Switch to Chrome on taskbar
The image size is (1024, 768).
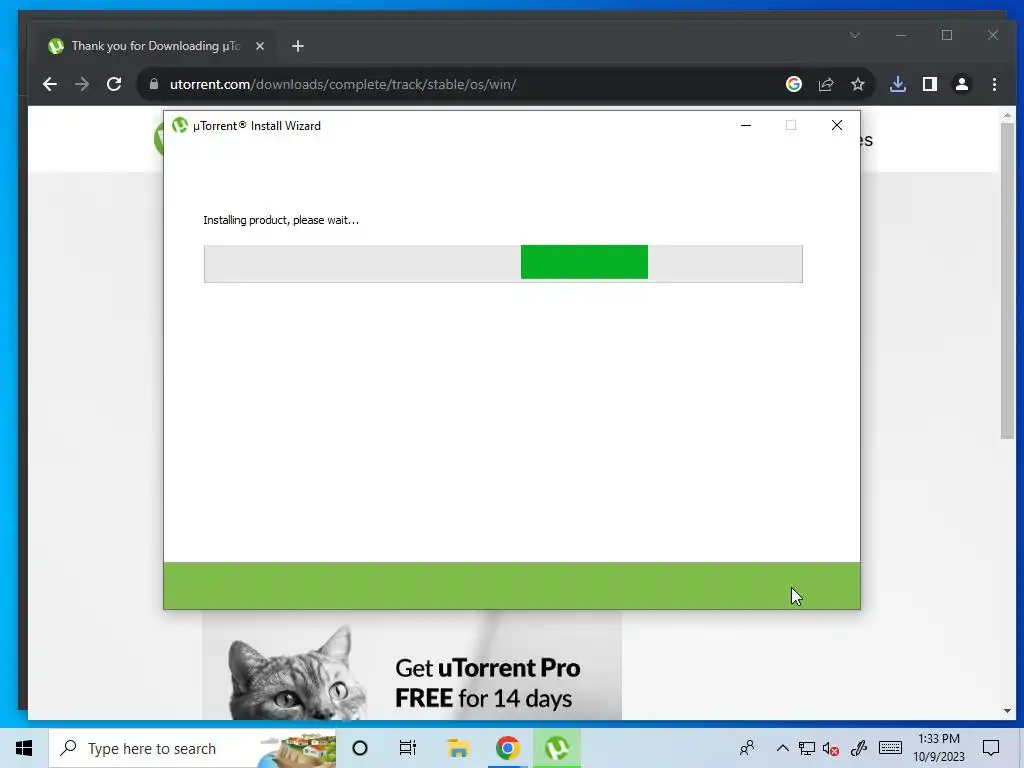[x=507, y=748]
